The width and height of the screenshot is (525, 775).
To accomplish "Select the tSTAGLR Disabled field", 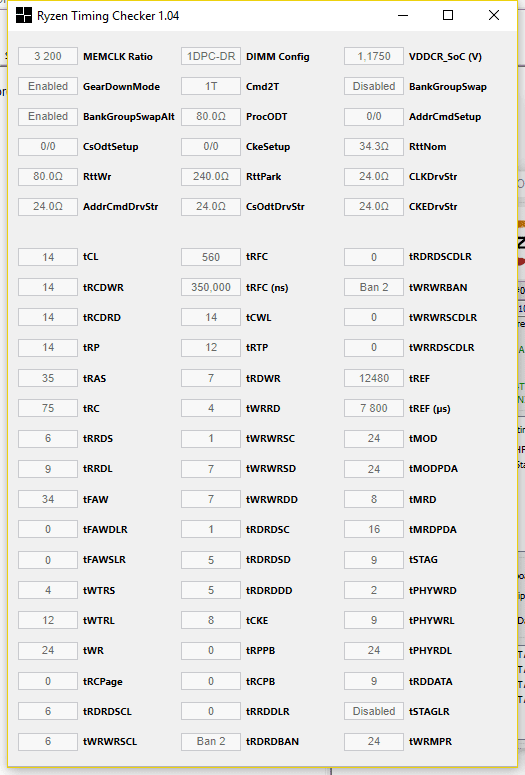I will tap(374, 711).
